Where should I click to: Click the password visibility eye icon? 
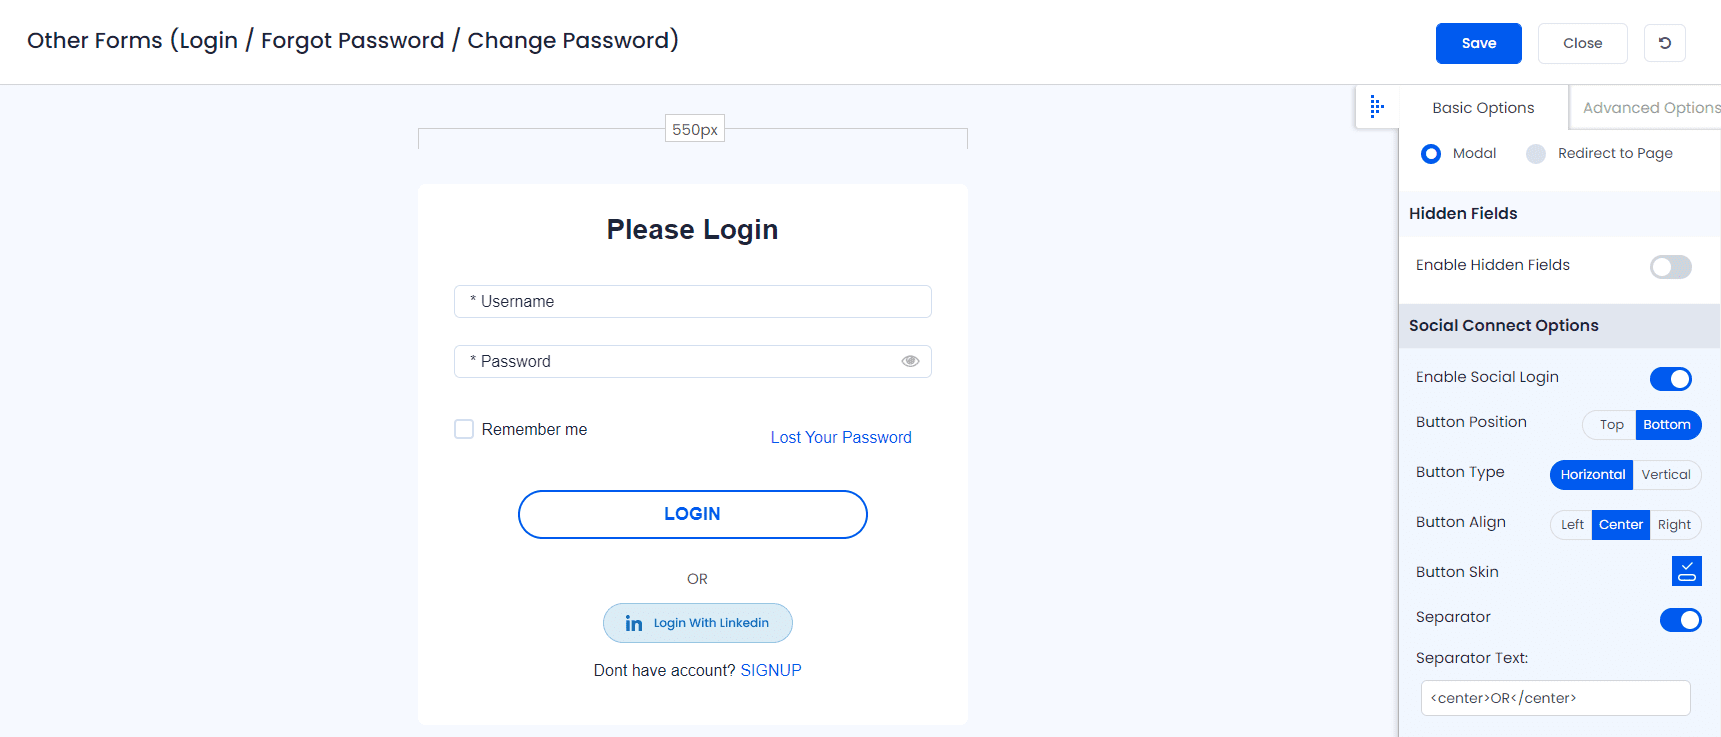(910, 361)
